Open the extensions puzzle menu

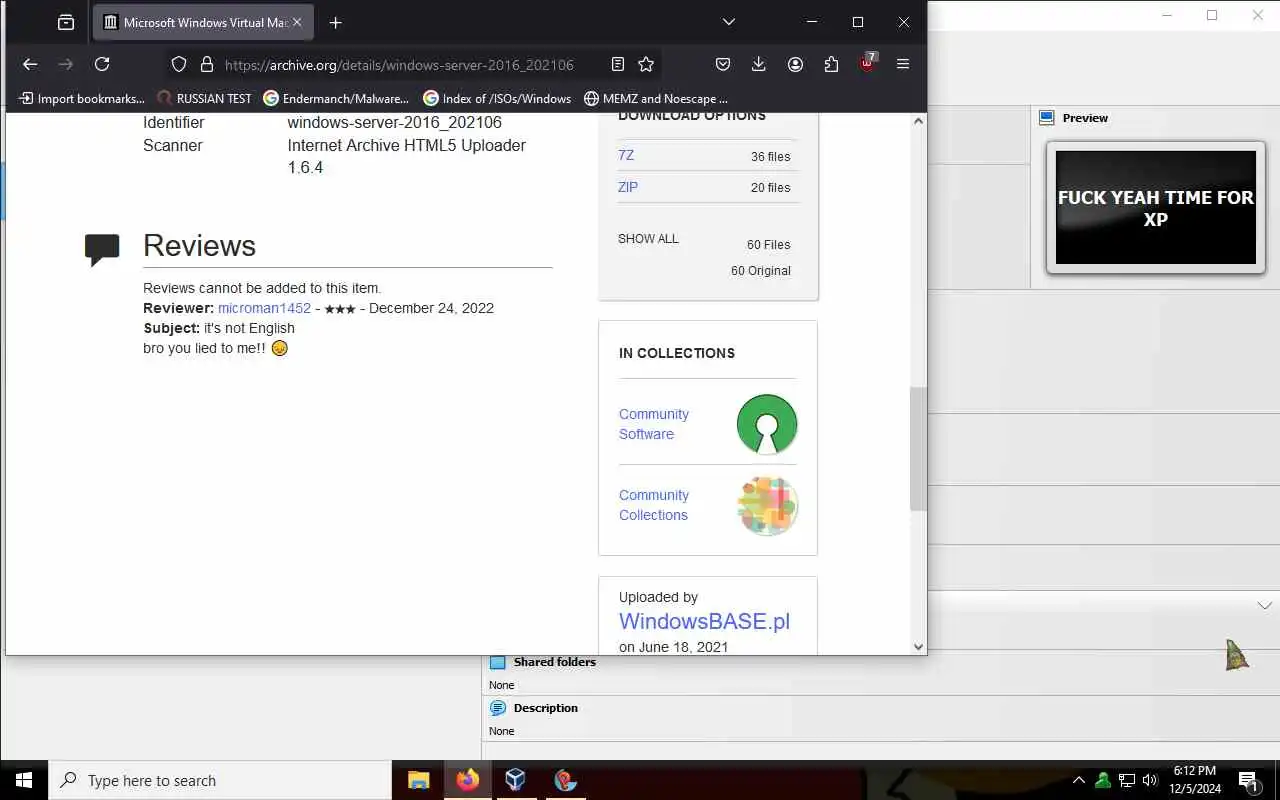click(x=831, y=64)
